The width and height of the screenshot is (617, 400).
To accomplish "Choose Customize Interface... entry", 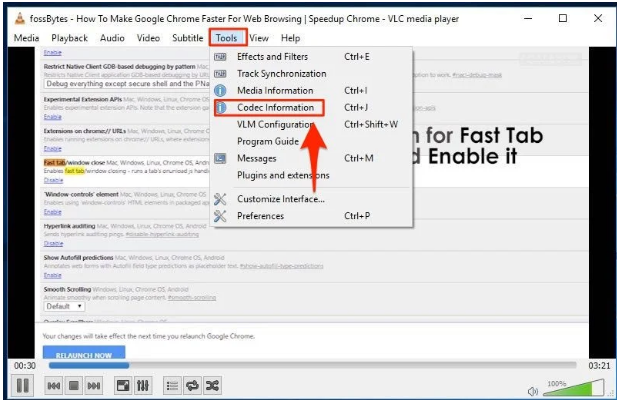I will coord(312,199).
